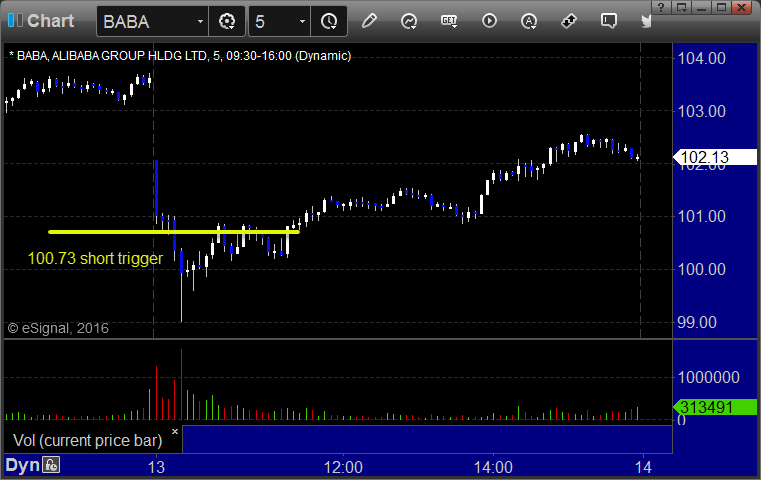Viewport: 761px width, 480px height.
Task: Click the 14:00 time axis label
Action: click(493, 467)
